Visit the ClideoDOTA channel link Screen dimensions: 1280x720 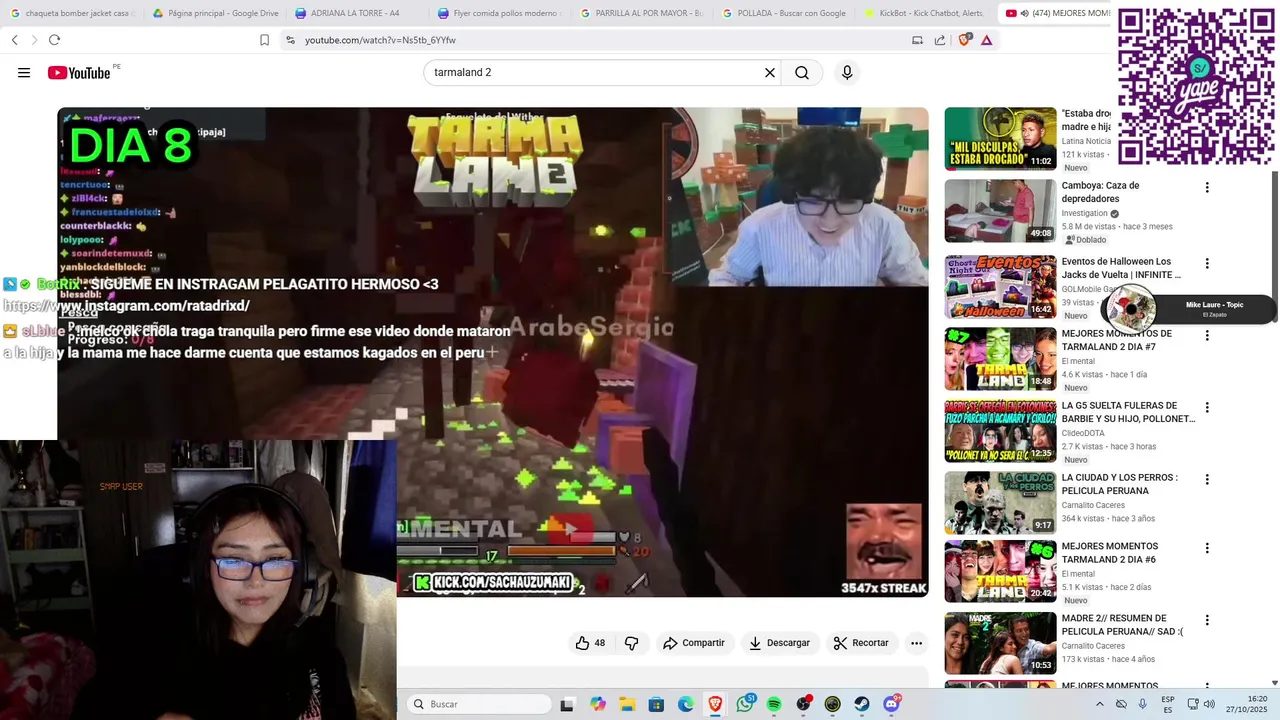(1083, 433)
